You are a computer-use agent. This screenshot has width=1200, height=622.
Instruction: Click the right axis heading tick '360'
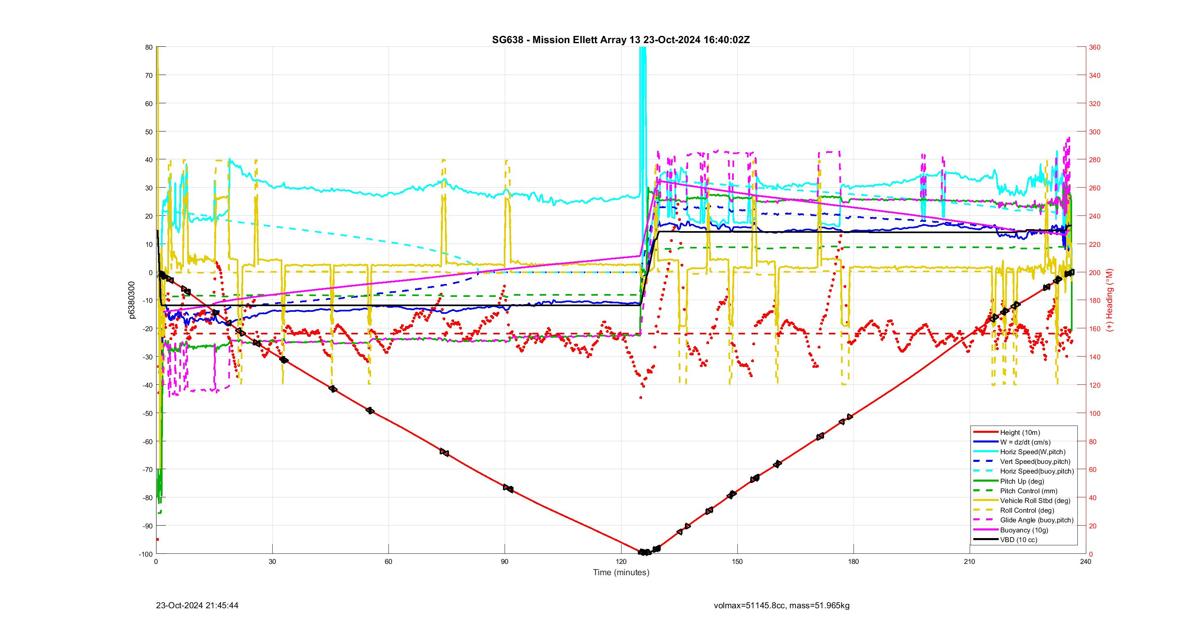coord(1094,47)
